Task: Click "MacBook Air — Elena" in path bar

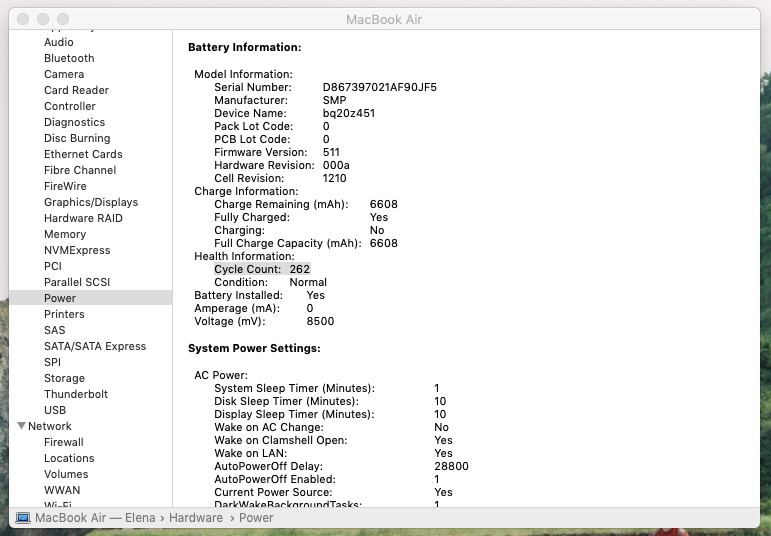Action: 95,518
